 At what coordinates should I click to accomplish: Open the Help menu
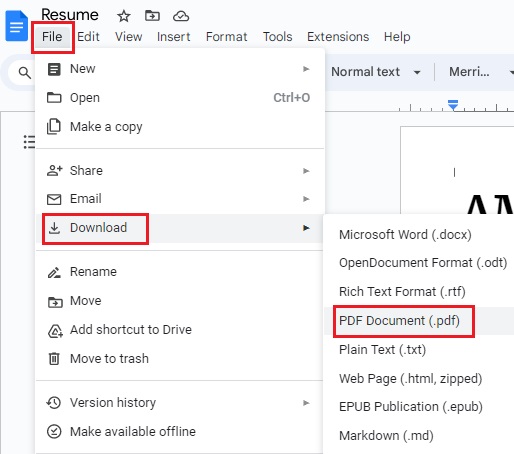pyautogui.click(x=397, y=37)
